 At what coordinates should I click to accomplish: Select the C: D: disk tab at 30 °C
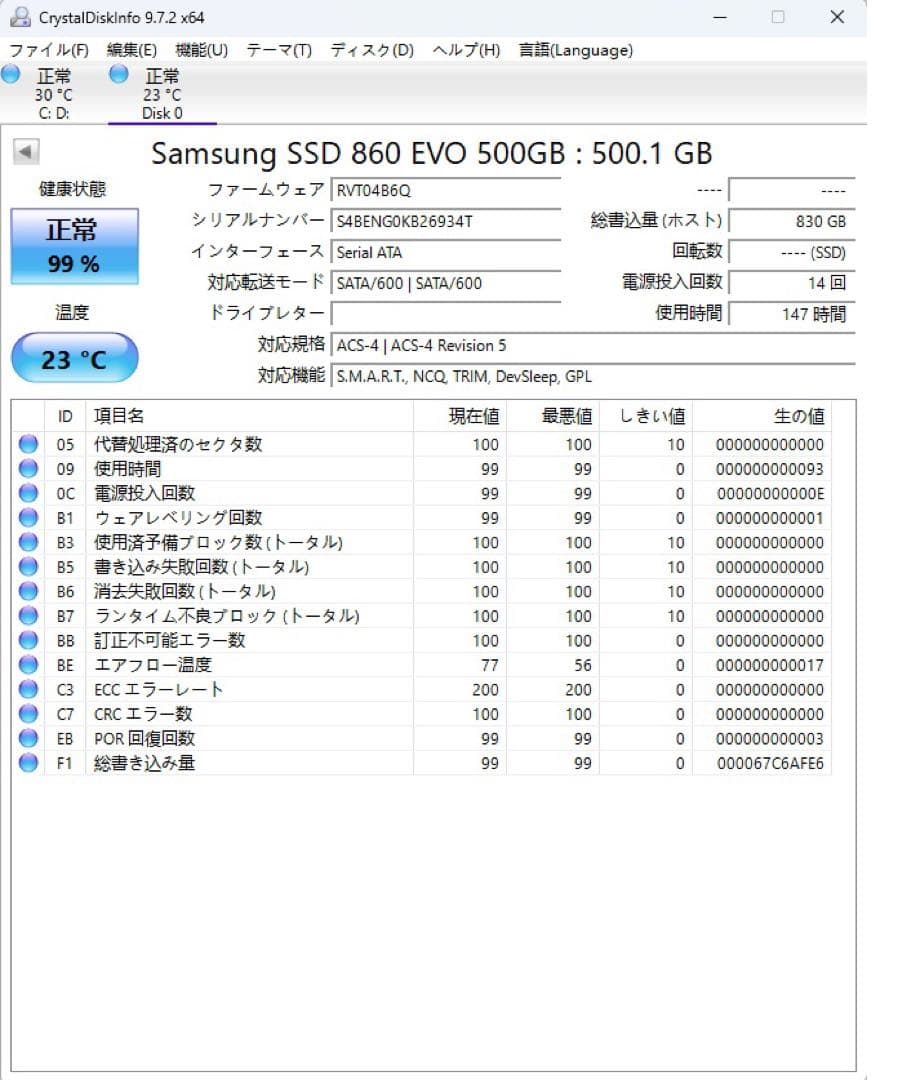(54, 94)
